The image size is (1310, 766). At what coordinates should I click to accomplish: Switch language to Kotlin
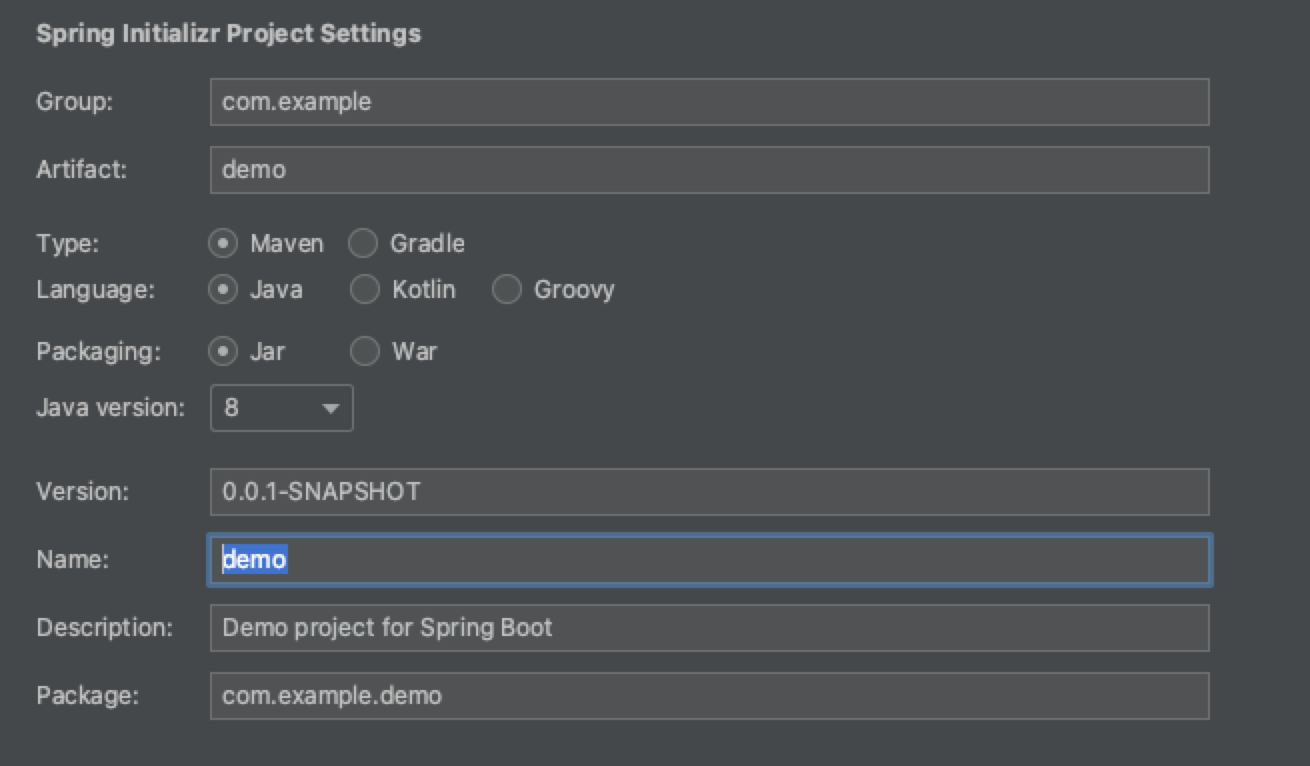coord(366,290)
